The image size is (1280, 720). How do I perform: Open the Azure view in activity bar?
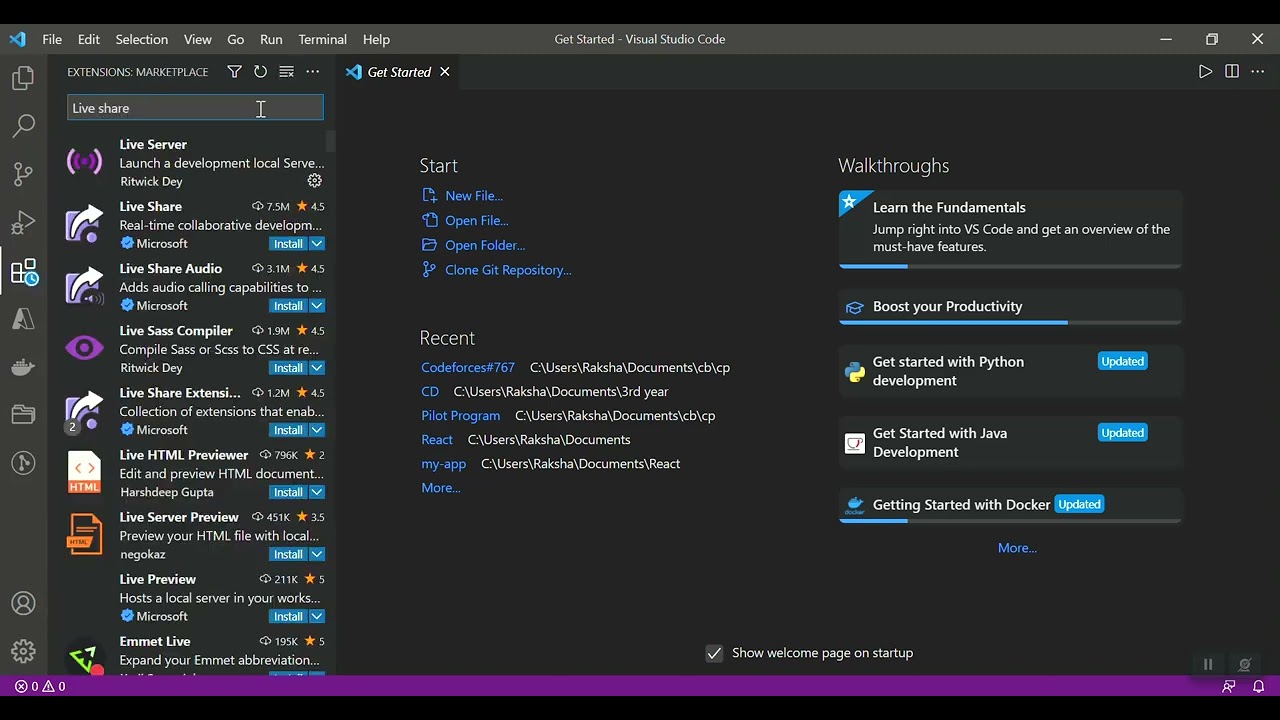23,319
